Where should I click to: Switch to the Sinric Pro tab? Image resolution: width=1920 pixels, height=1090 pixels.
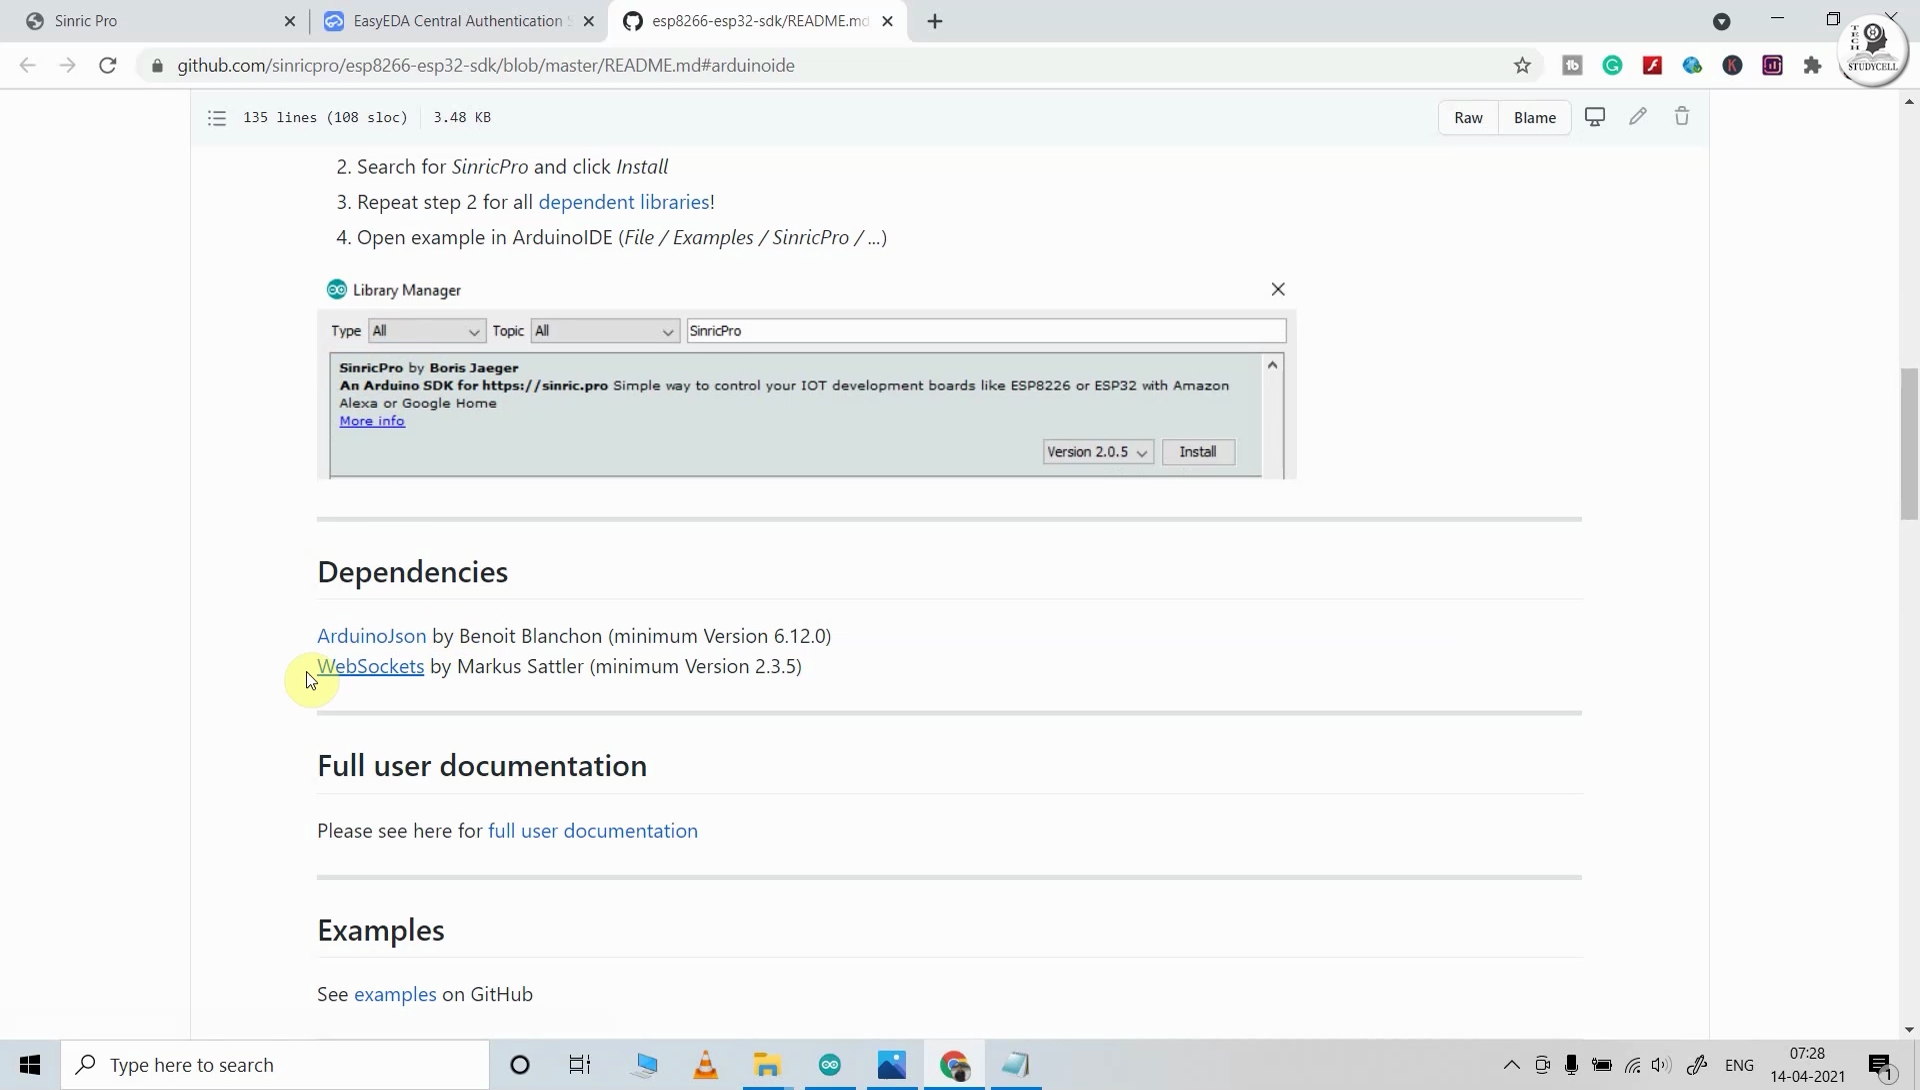pyautogui.click(x=150, y=21)
